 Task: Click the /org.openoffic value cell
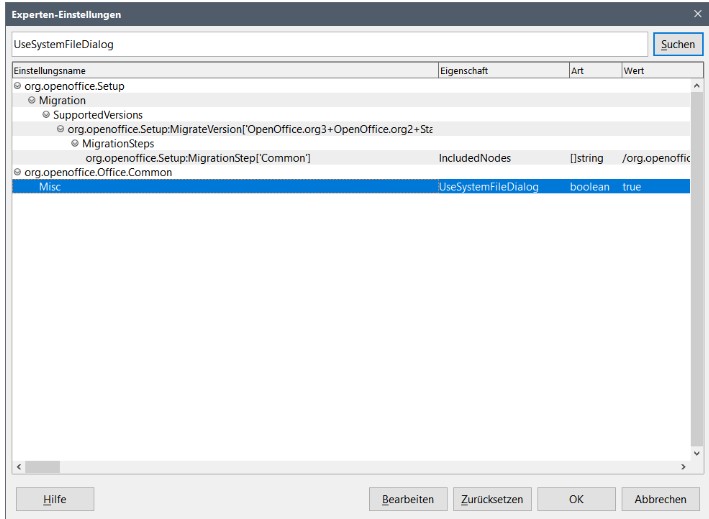656,158
